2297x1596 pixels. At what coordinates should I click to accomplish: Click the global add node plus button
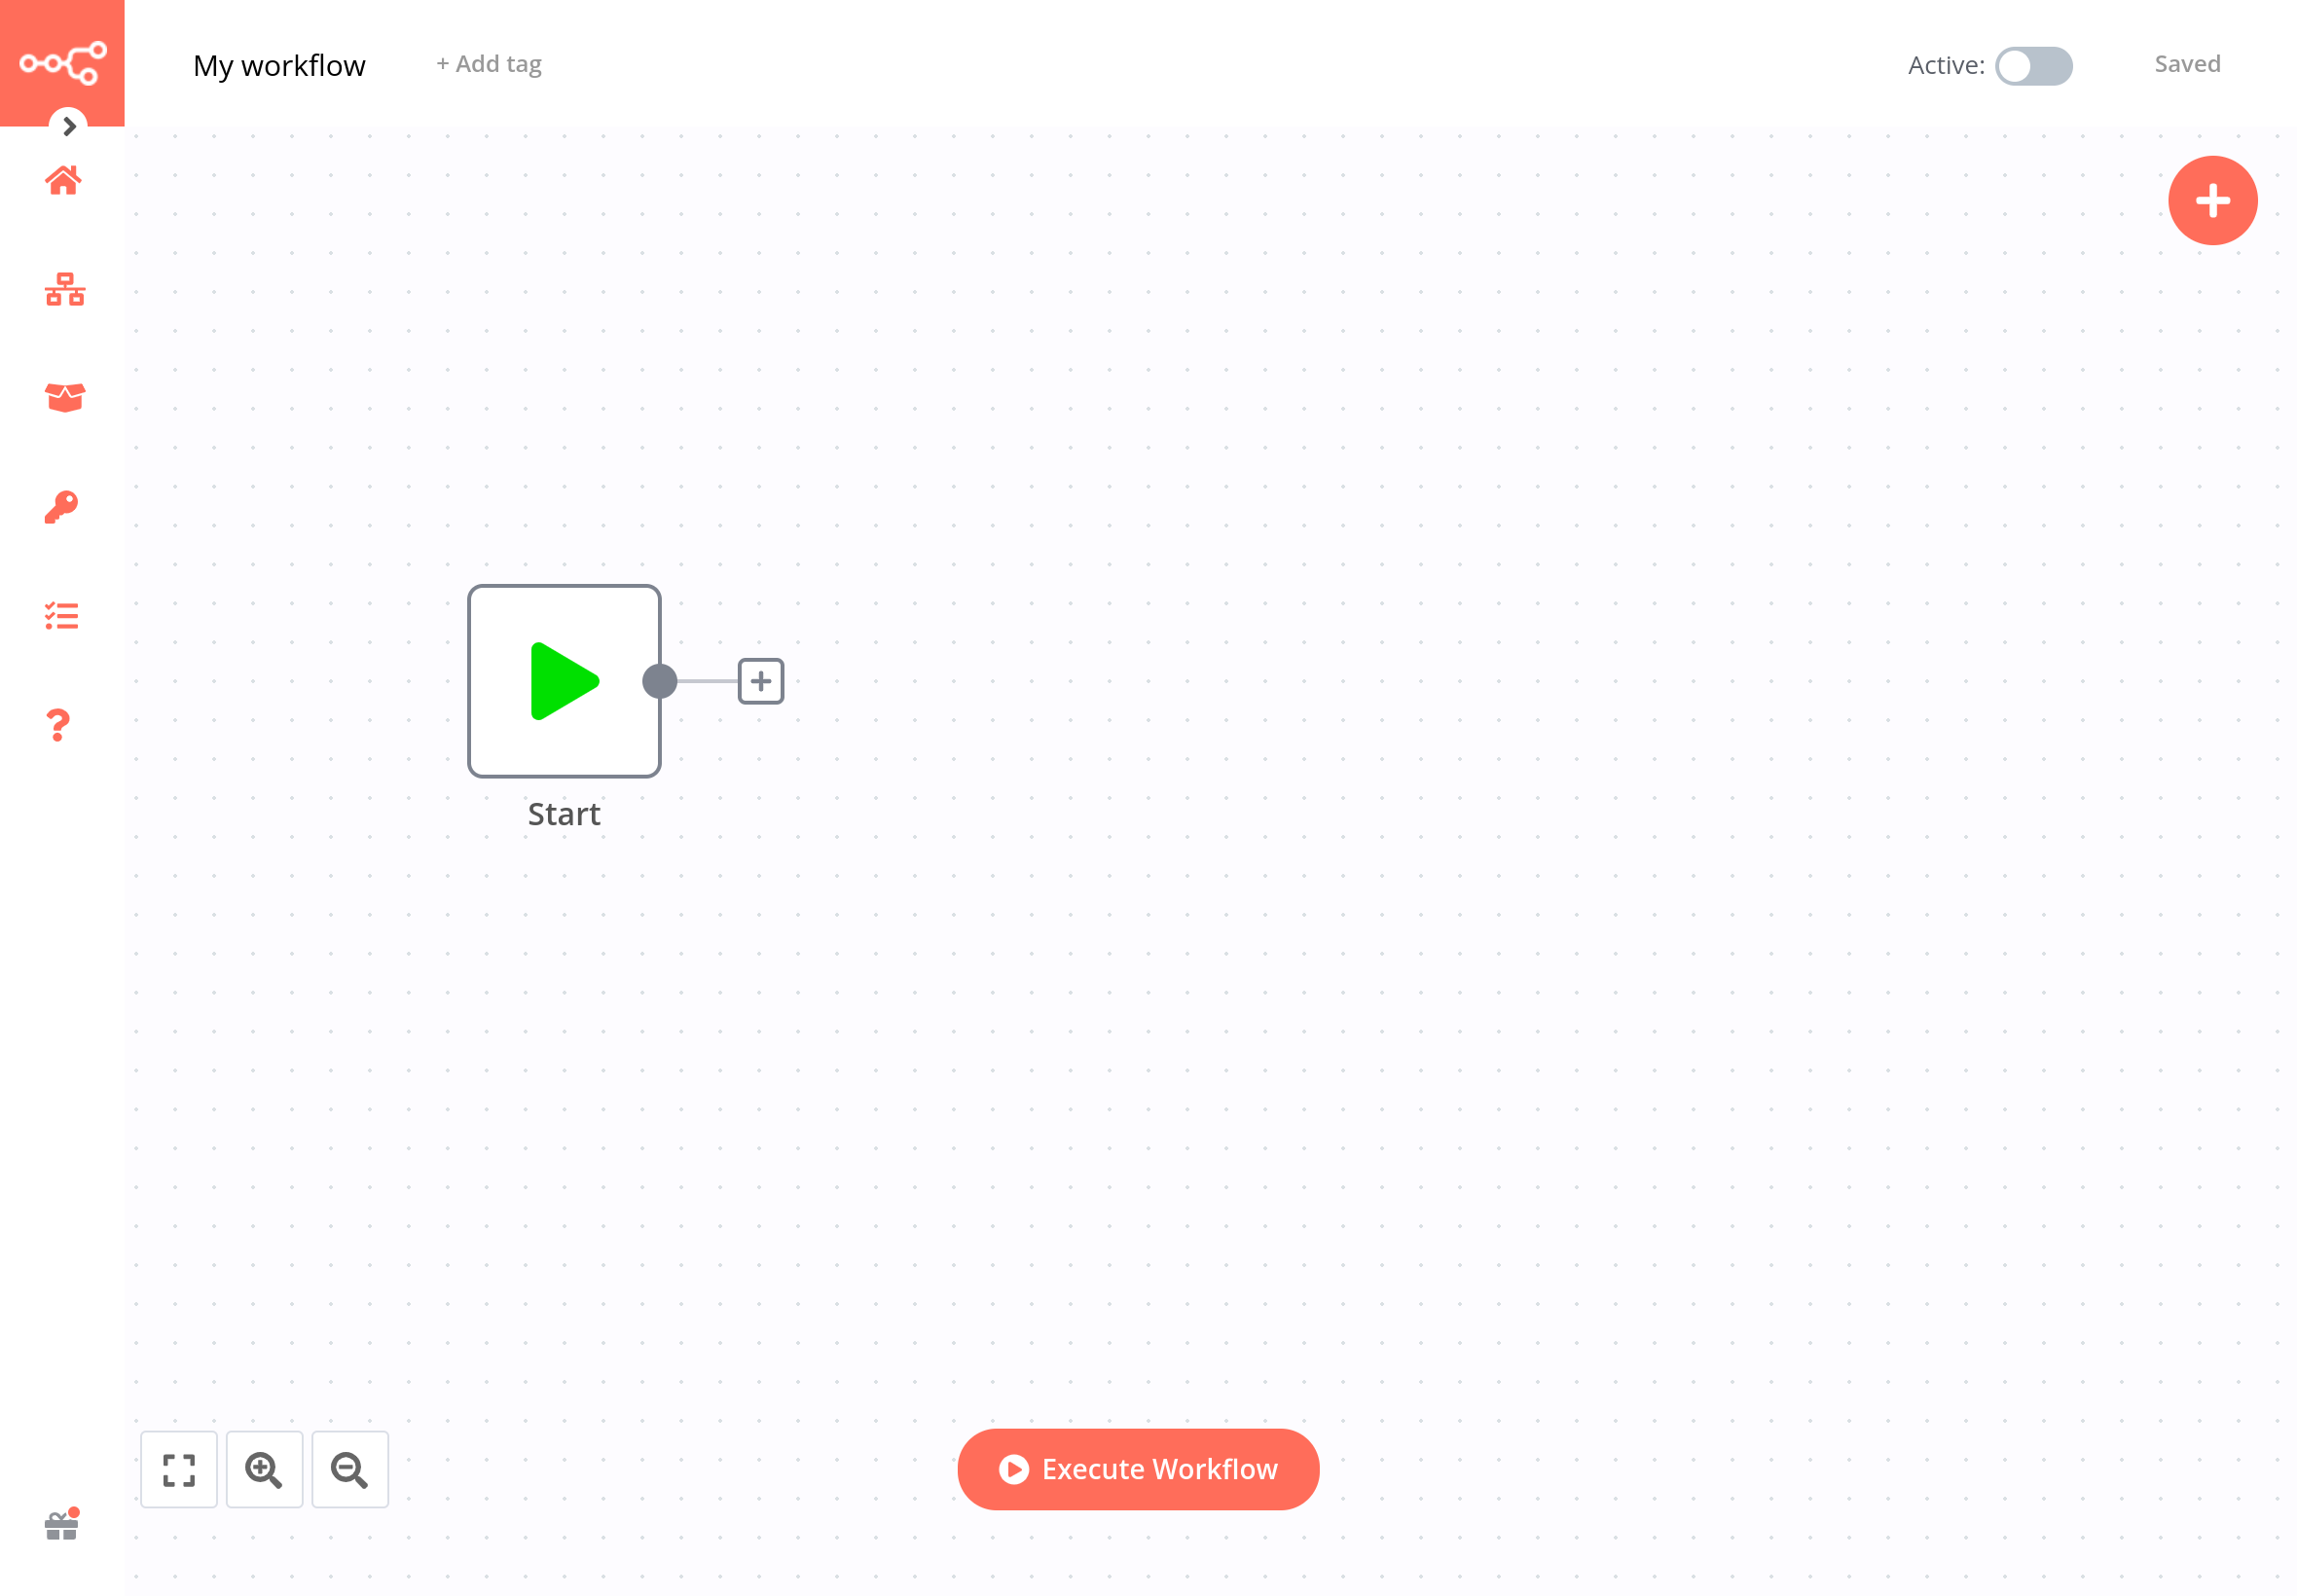2211,200
